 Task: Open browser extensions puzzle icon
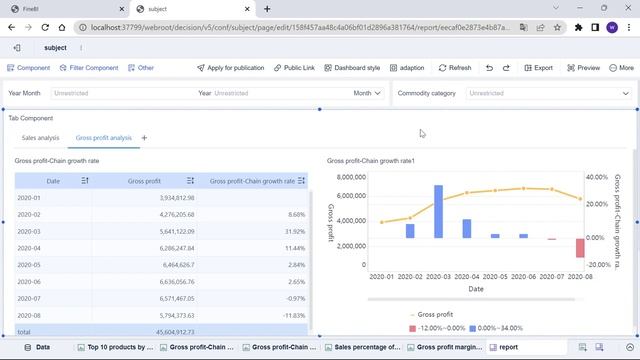pyautogui.click(x=578, y=27)
